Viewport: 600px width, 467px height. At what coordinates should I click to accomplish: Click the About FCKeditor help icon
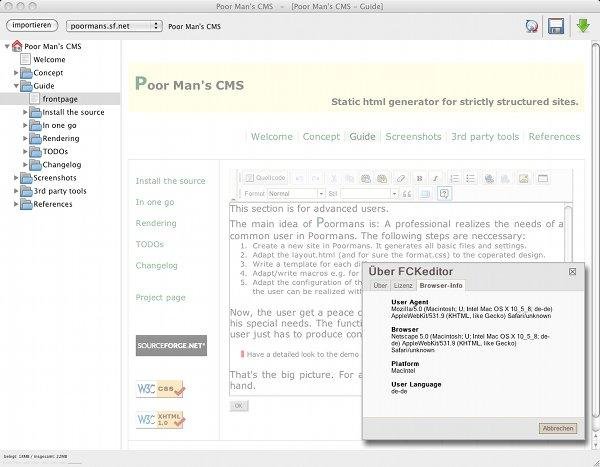pyautogui.click(x=443, y=193)
